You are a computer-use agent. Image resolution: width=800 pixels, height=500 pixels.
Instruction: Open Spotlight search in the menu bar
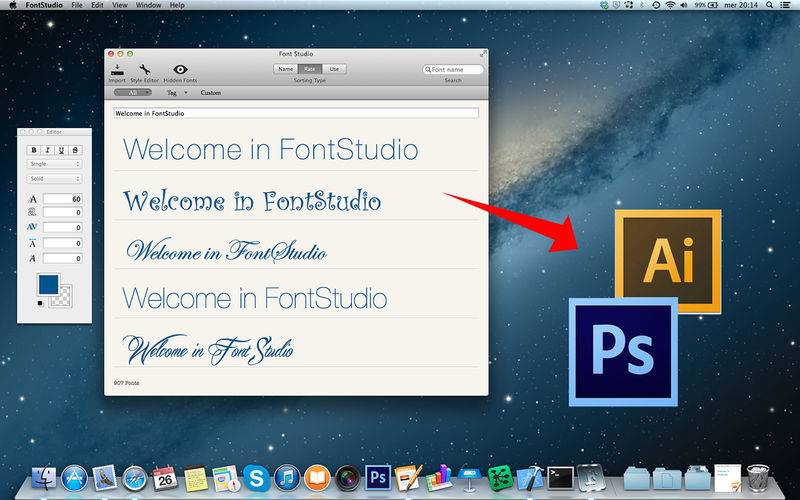(770, 5)
